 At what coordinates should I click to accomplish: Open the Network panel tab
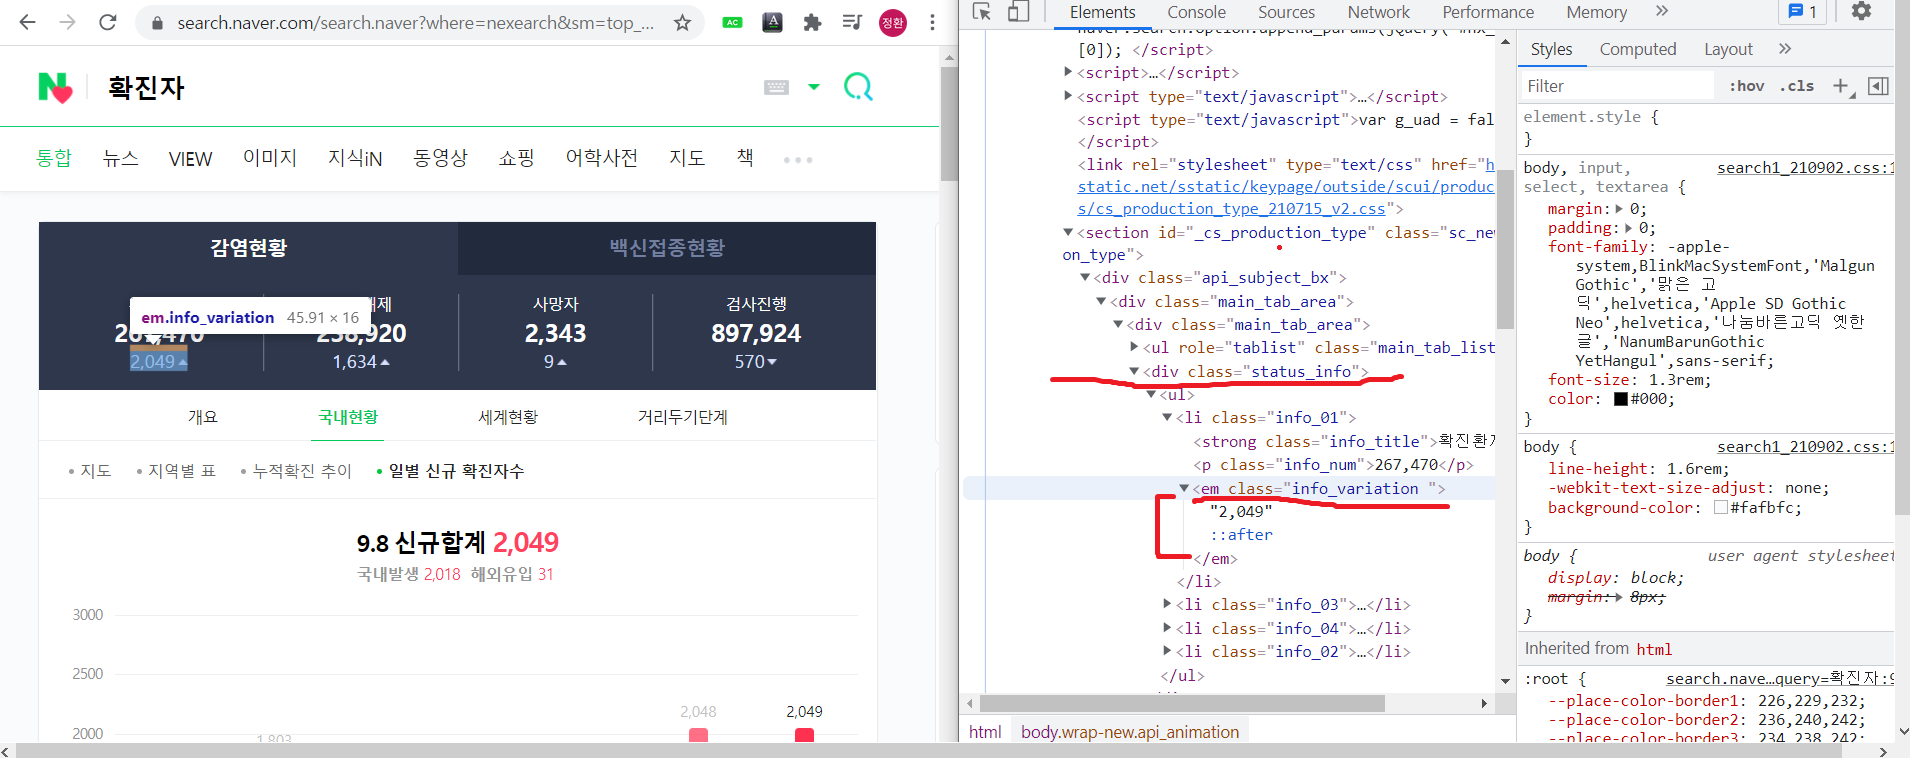[x=1378, y=12]
